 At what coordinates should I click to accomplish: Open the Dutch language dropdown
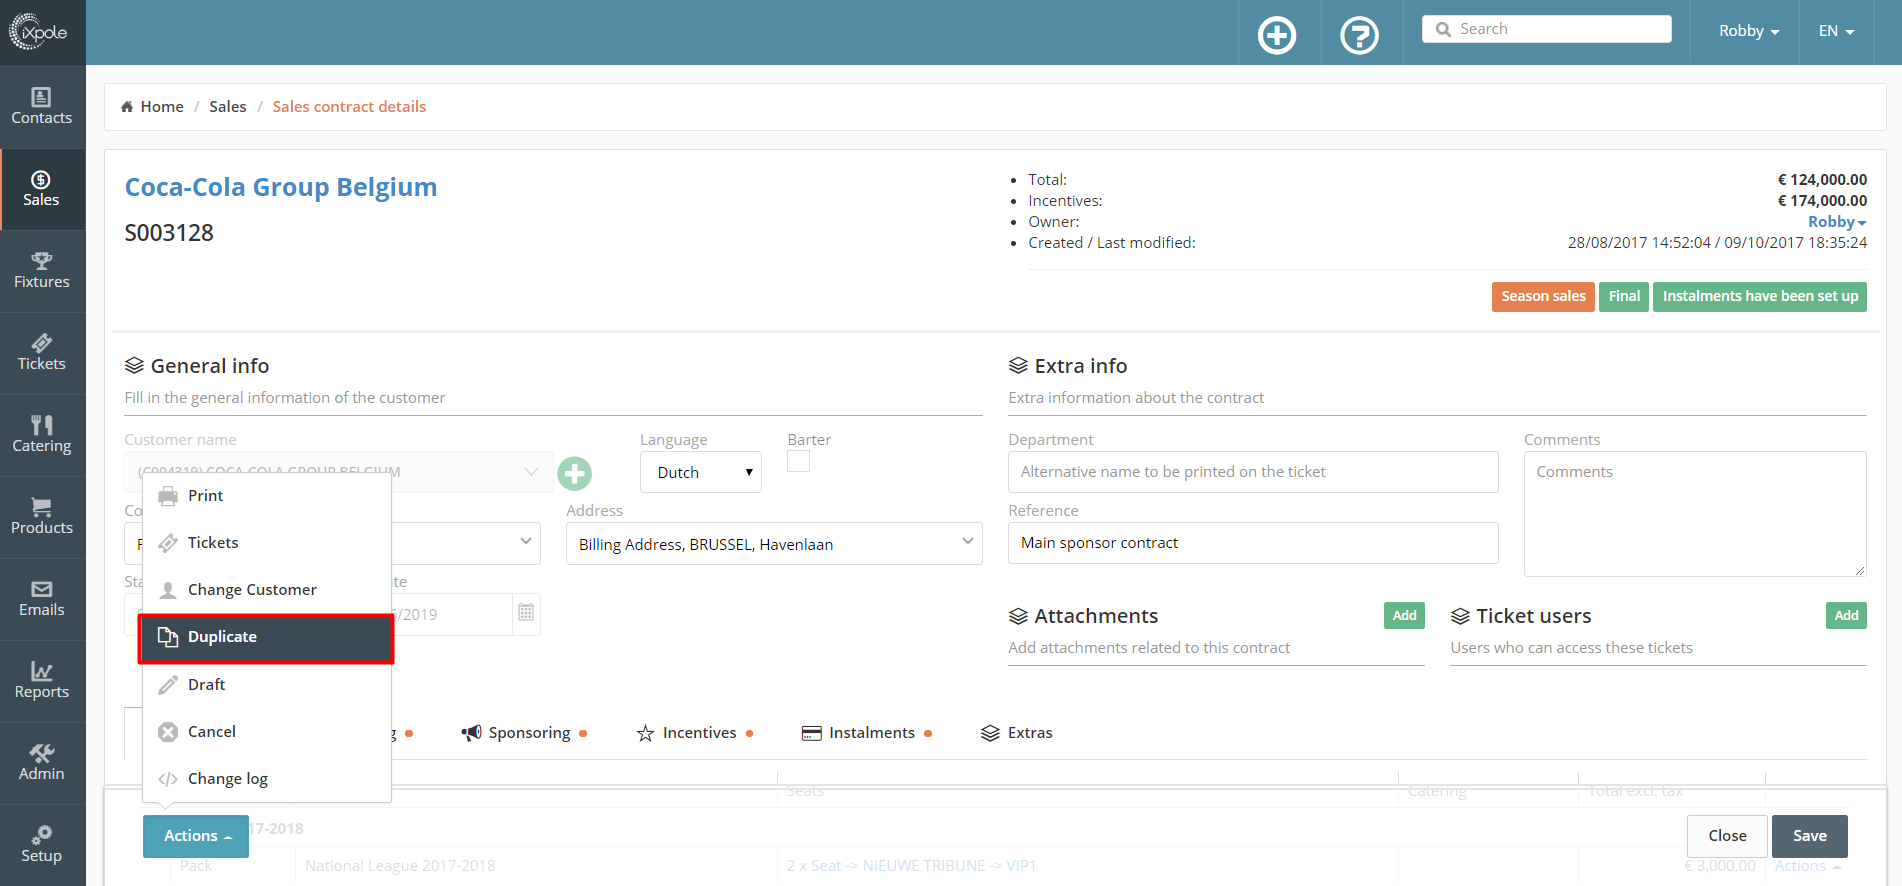point(701,472)
